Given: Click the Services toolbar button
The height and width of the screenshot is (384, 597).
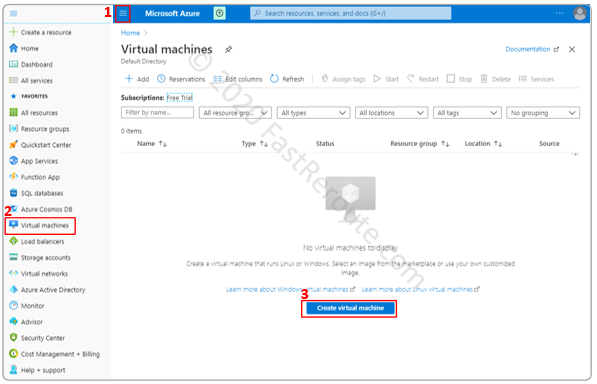Looking at the screenshot, I should (x=536, y=79).
